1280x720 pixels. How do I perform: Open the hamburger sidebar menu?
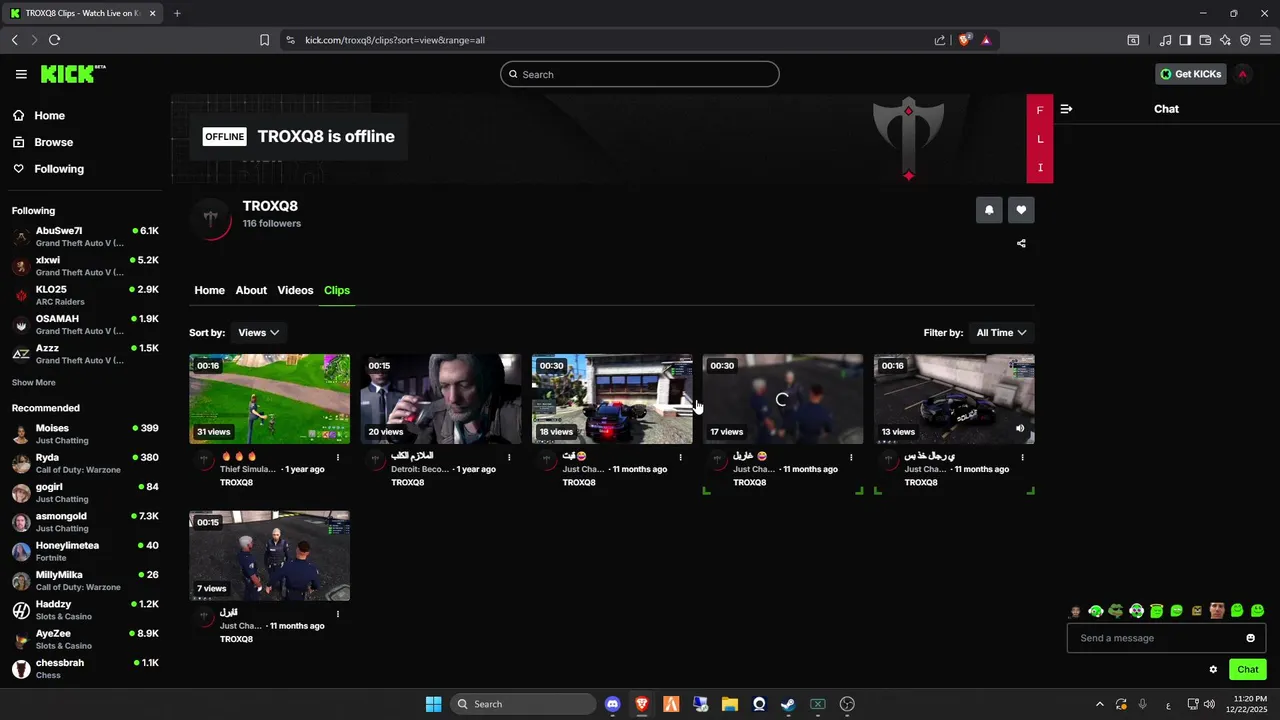(x=21, y=74)
